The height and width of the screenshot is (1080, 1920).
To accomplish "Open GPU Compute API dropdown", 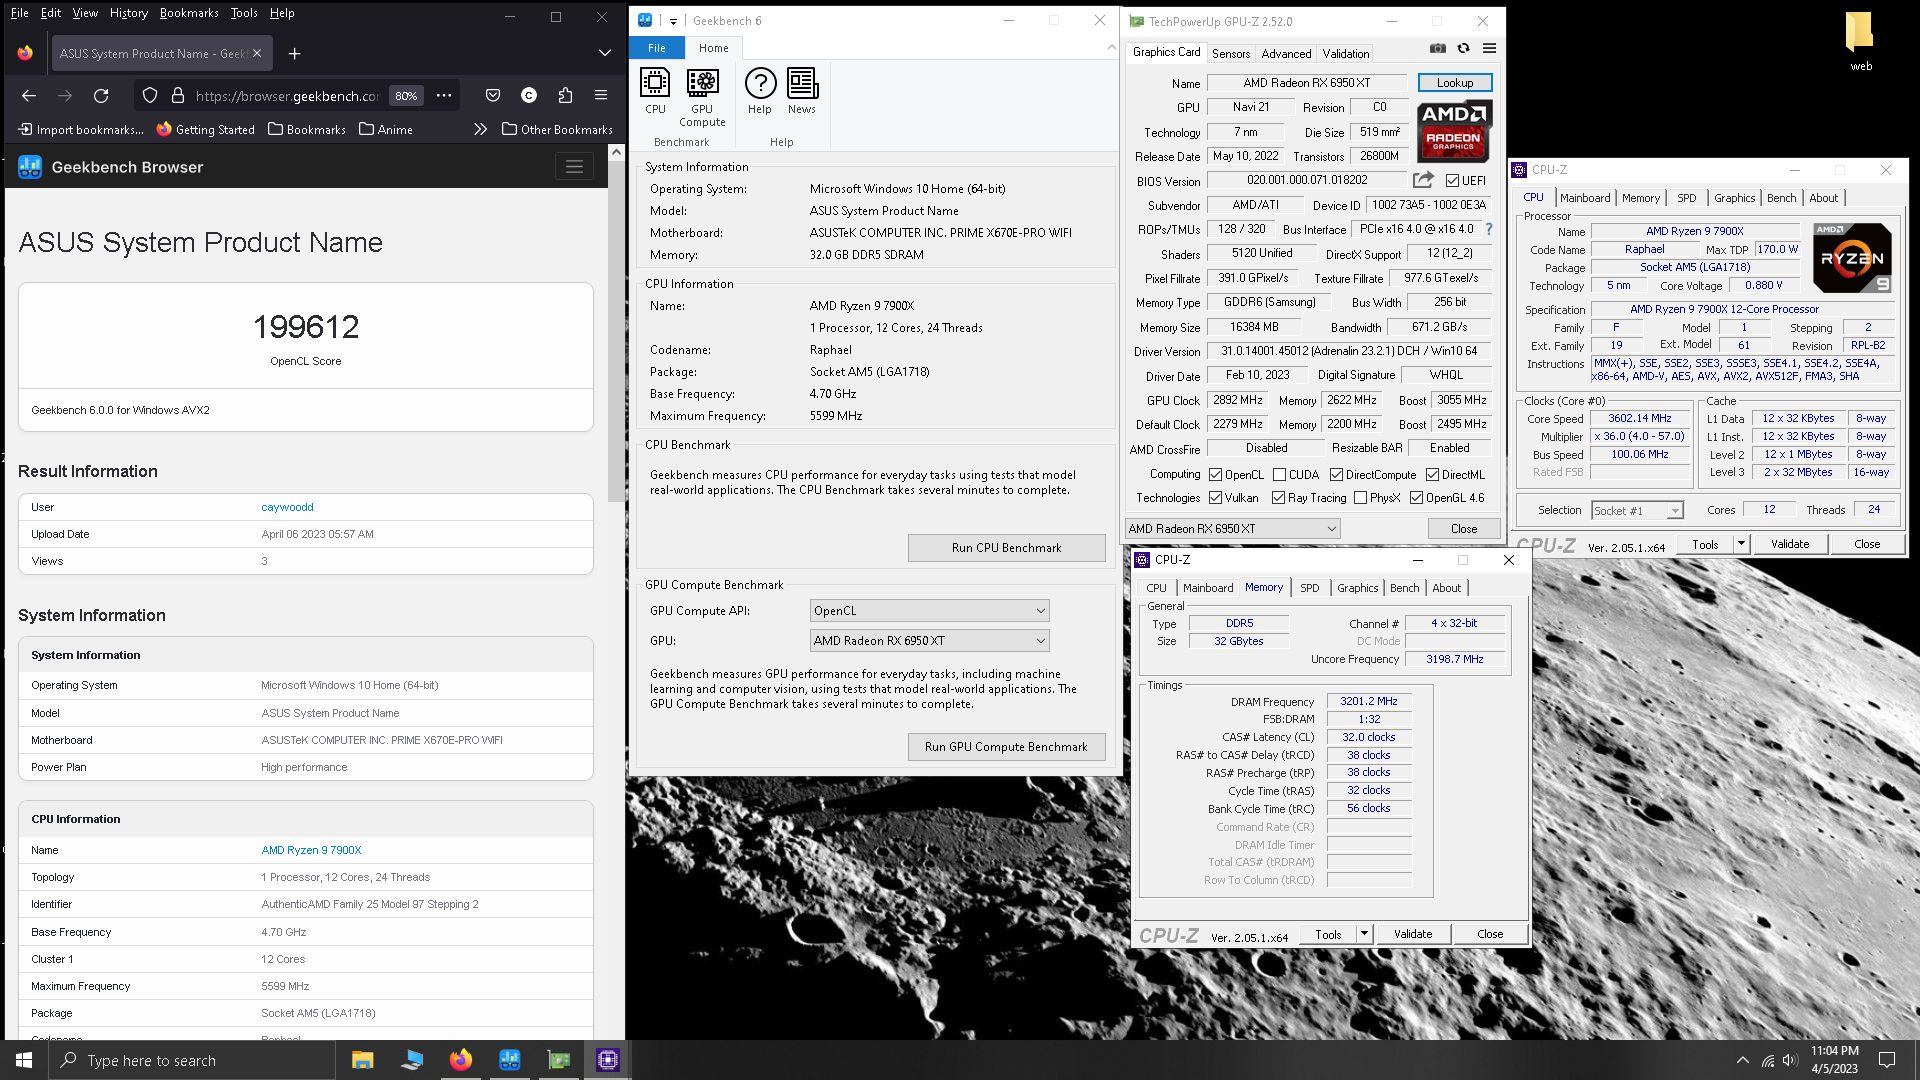I will [x=929, y=611].
